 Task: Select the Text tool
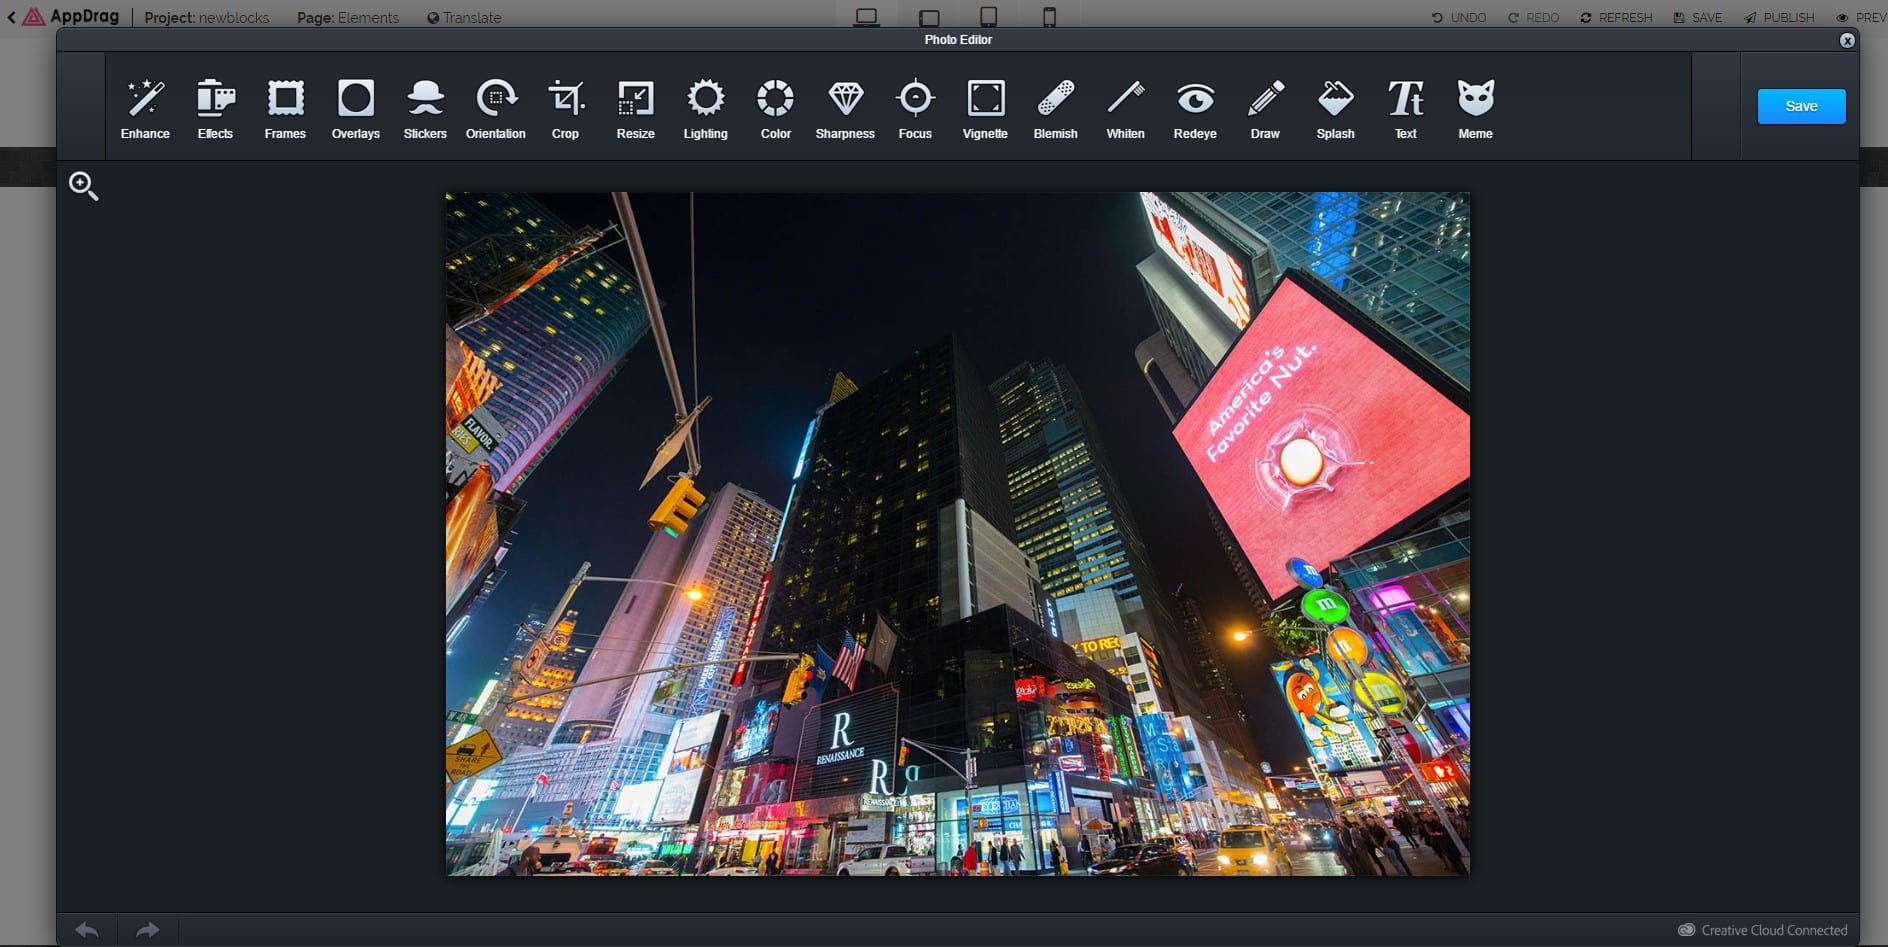coord(1404,107)
